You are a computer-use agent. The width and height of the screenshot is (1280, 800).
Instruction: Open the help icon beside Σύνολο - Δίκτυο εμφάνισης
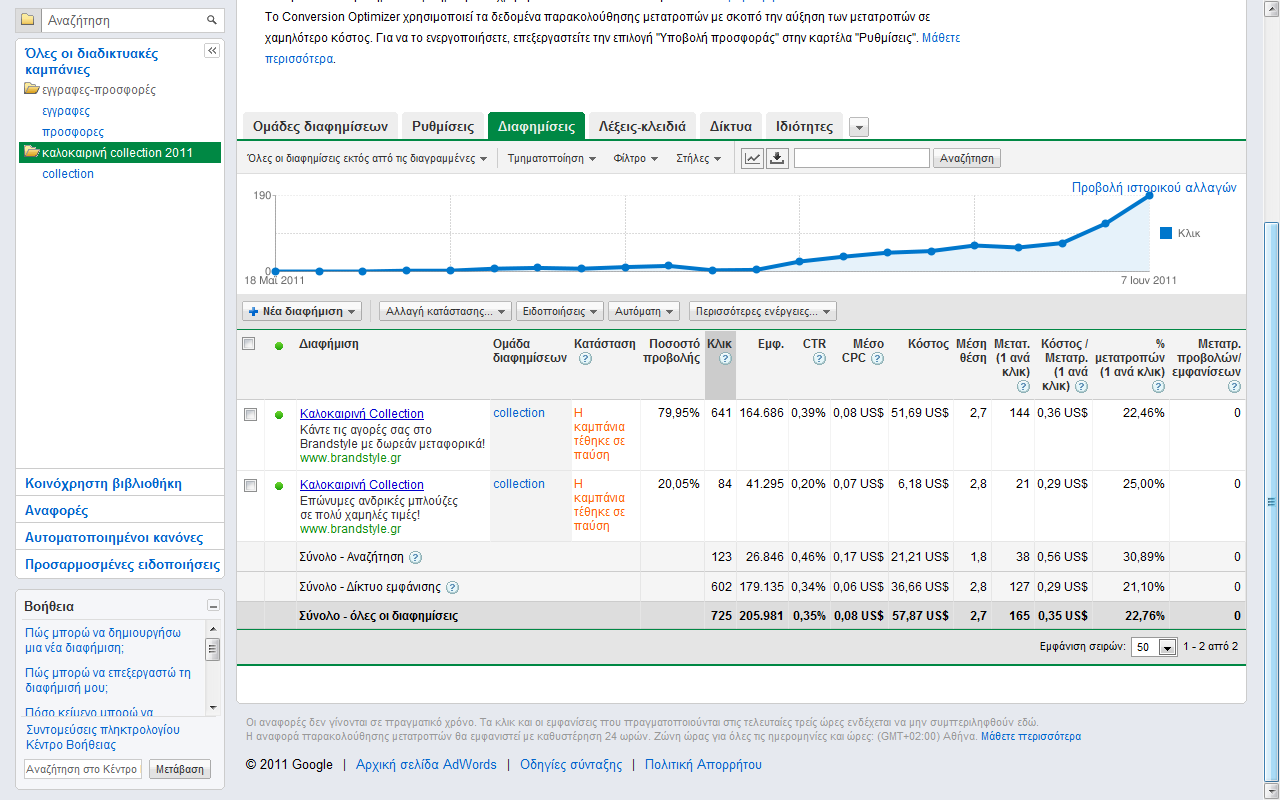pyautogui.click(x=452, y=587)
